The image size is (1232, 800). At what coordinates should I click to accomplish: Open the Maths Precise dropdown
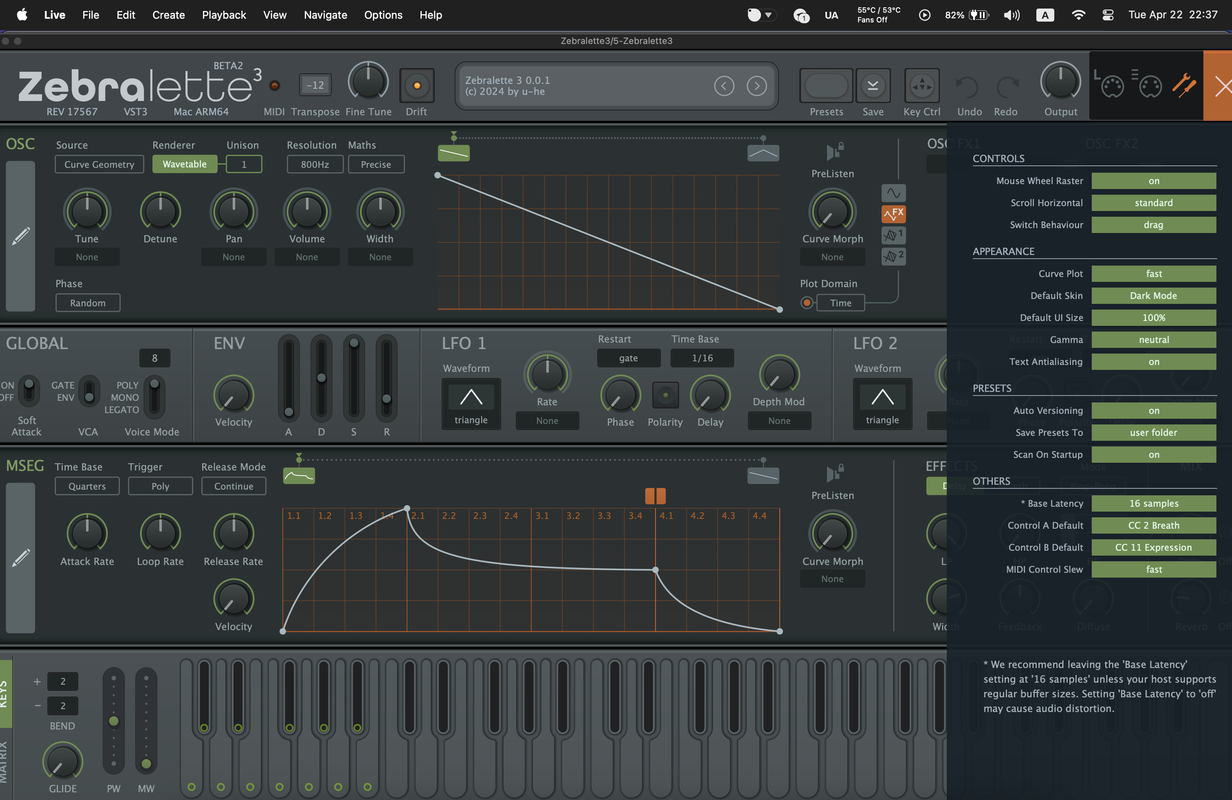point(376,164)
